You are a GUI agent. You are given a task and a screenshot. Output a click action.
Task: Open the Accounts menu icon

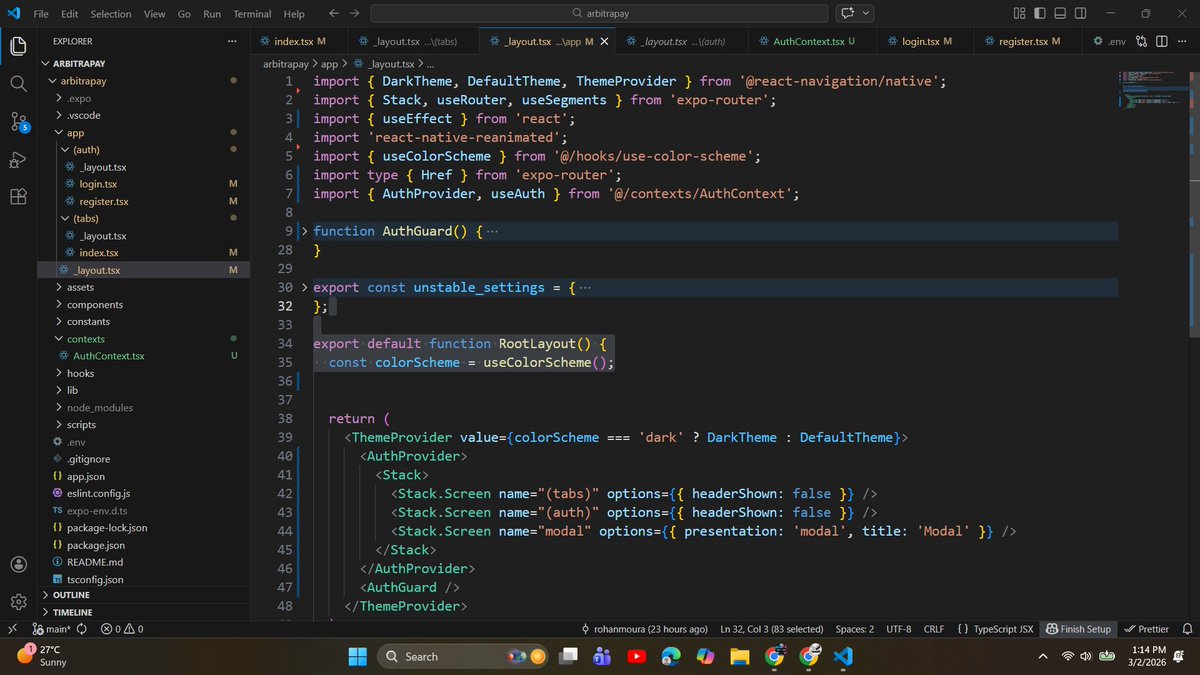pyautogui.click(x=18, y=564)
